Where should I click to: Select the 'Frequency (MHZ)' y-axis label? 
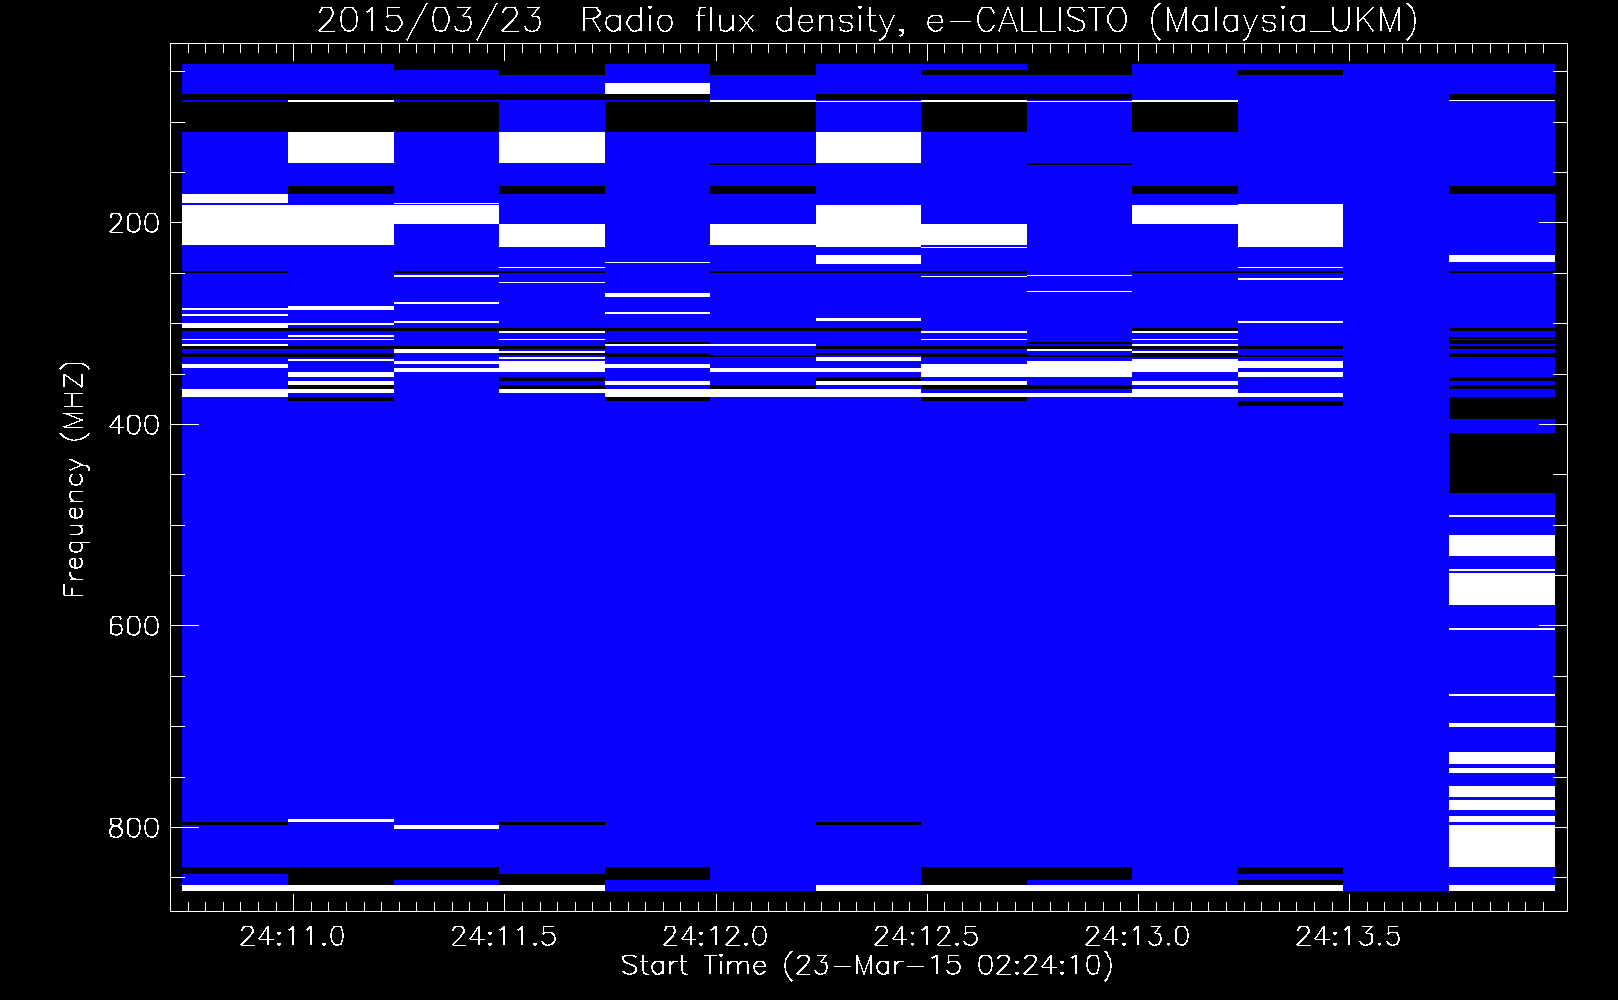tap(75, 479)
